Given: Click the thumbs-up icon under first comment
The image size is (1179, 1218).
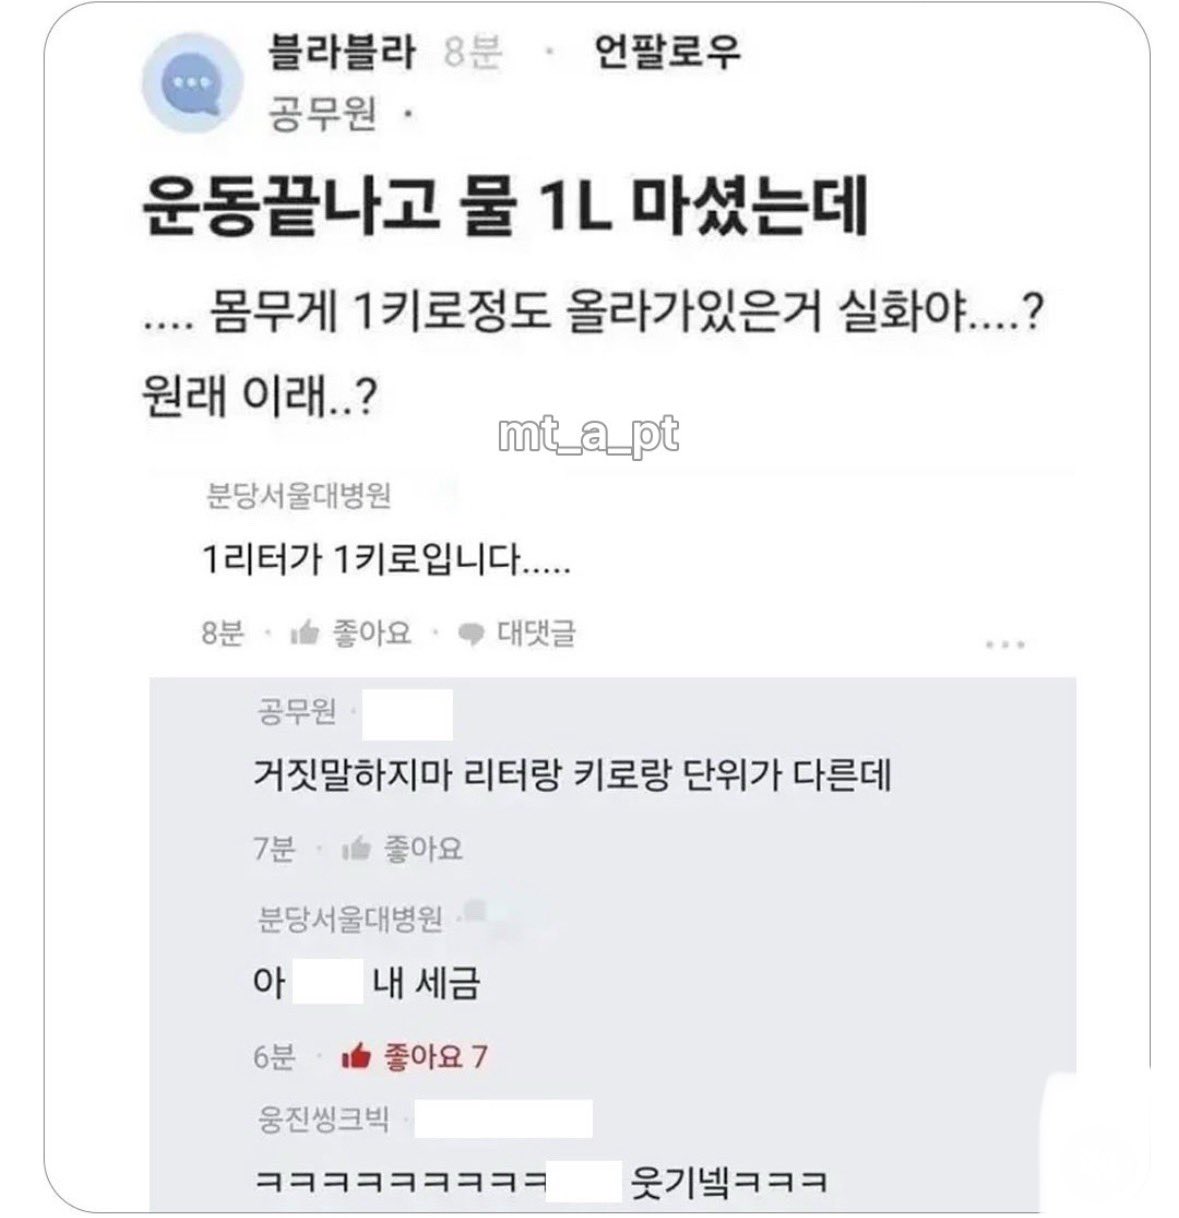Looking at the screenshot, I should [x=303, y=633].
